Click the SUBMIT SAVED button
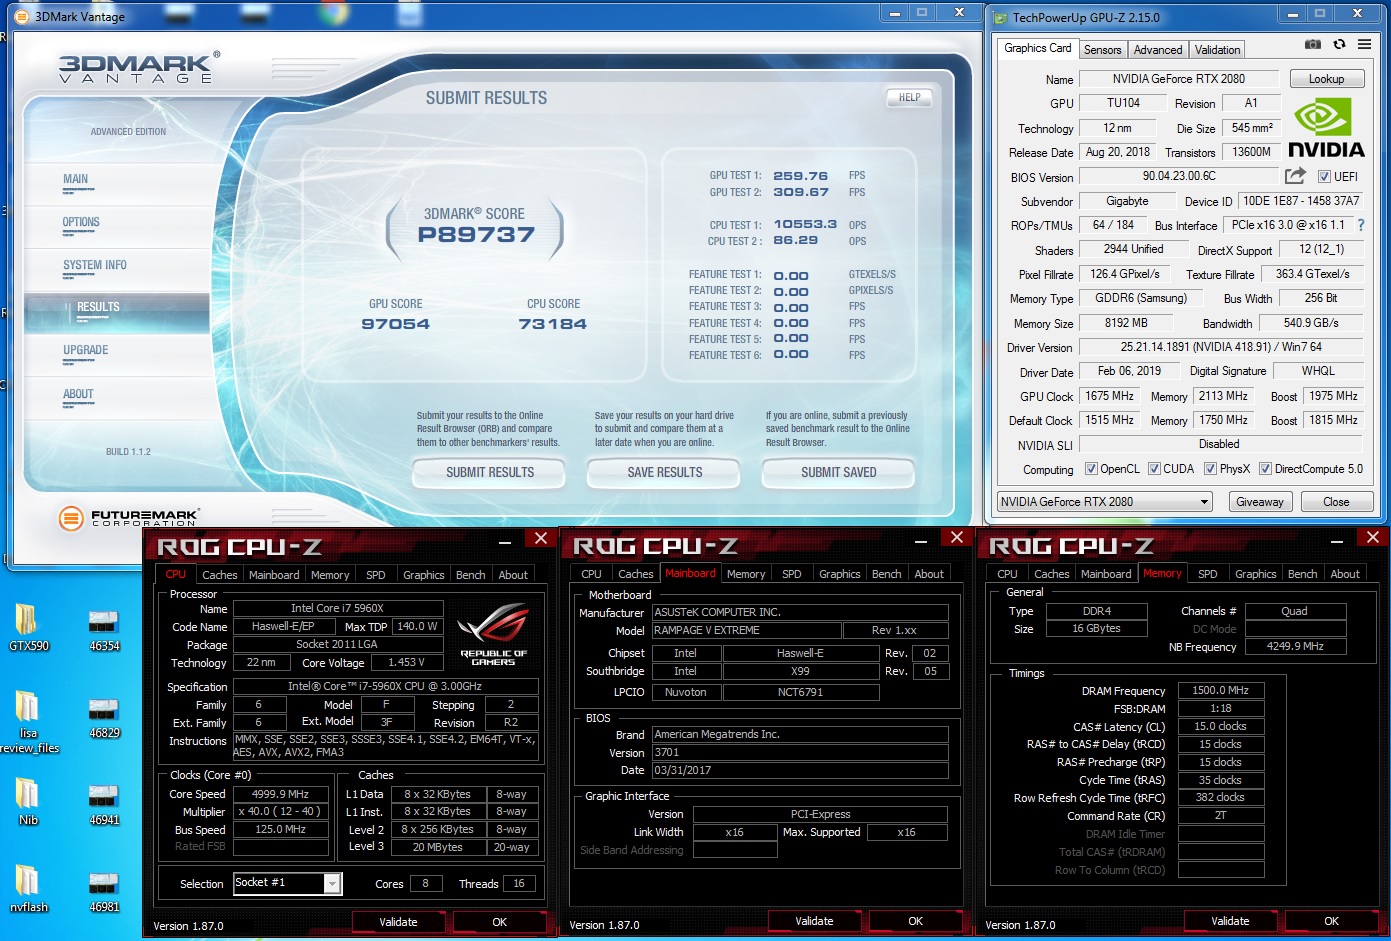Image resolution: width=1391 pixels, height=941 pixels. tap(838, 472)
